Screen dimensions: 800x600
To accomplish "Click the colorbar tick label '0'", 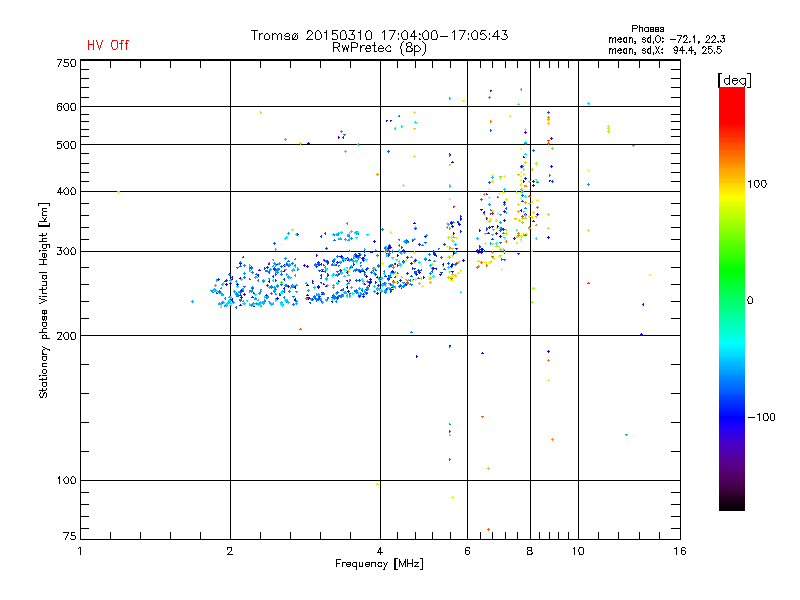I will click(750, 301).
